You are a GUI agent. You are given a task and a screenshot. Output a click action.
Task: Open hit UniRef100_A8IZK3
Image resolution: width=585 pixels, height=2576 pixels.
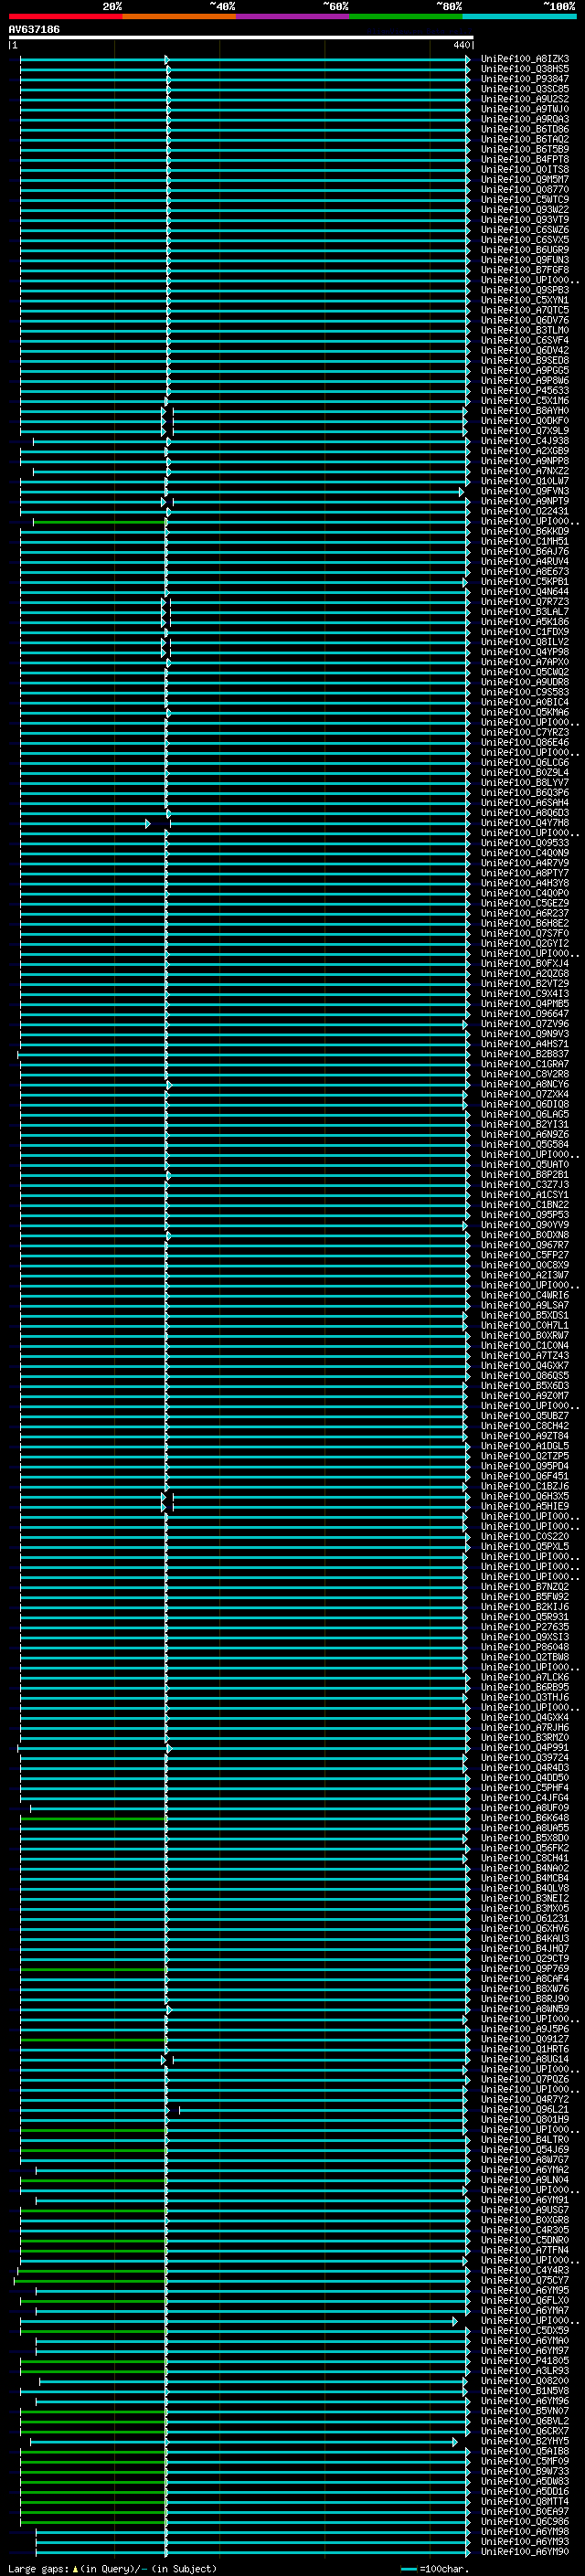coord(525,59)
